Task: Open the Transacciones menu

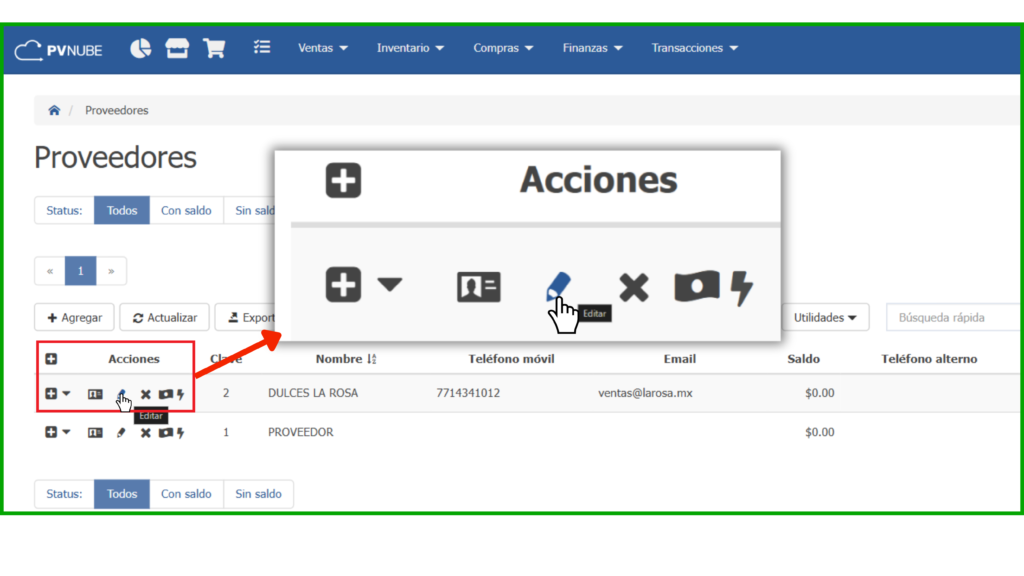Action: click(x=694, y=48)
